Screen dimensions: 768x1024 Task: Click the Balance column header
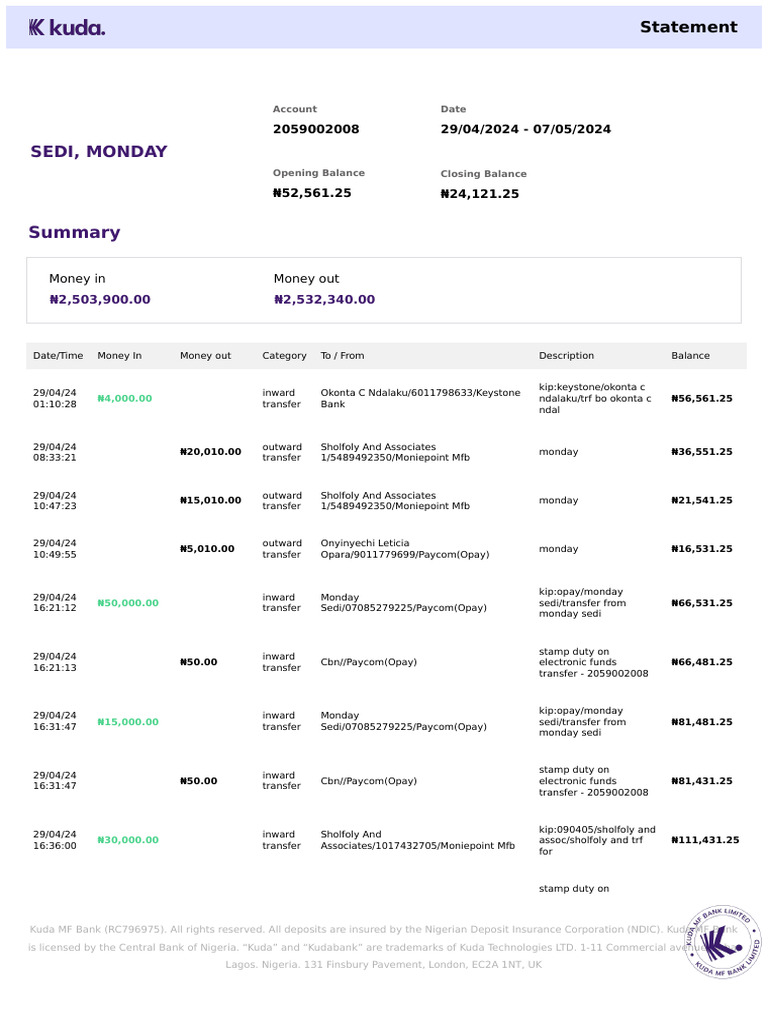click(x=690, y=356)
